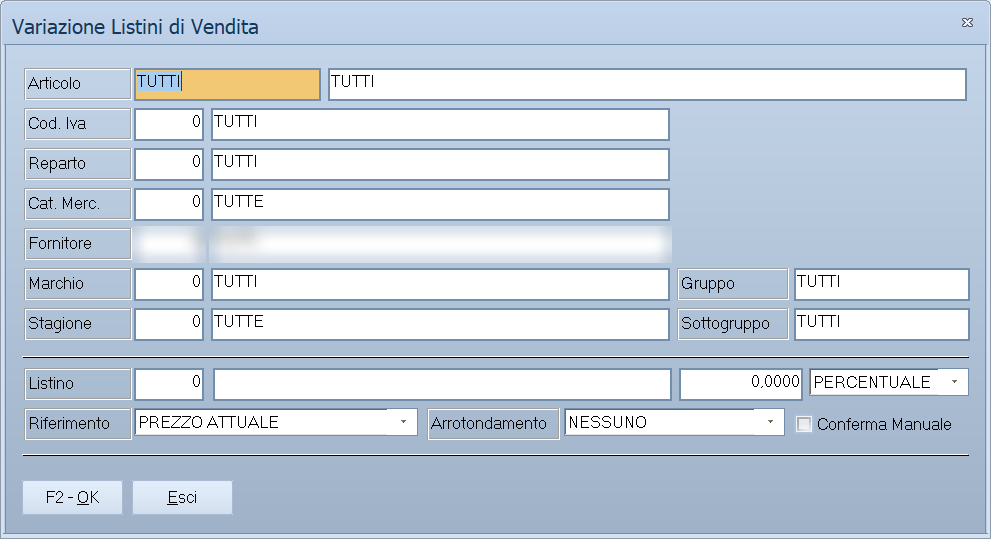991x539 pixels.
Task: Click the Marchio description field
Action: point(440,284)
